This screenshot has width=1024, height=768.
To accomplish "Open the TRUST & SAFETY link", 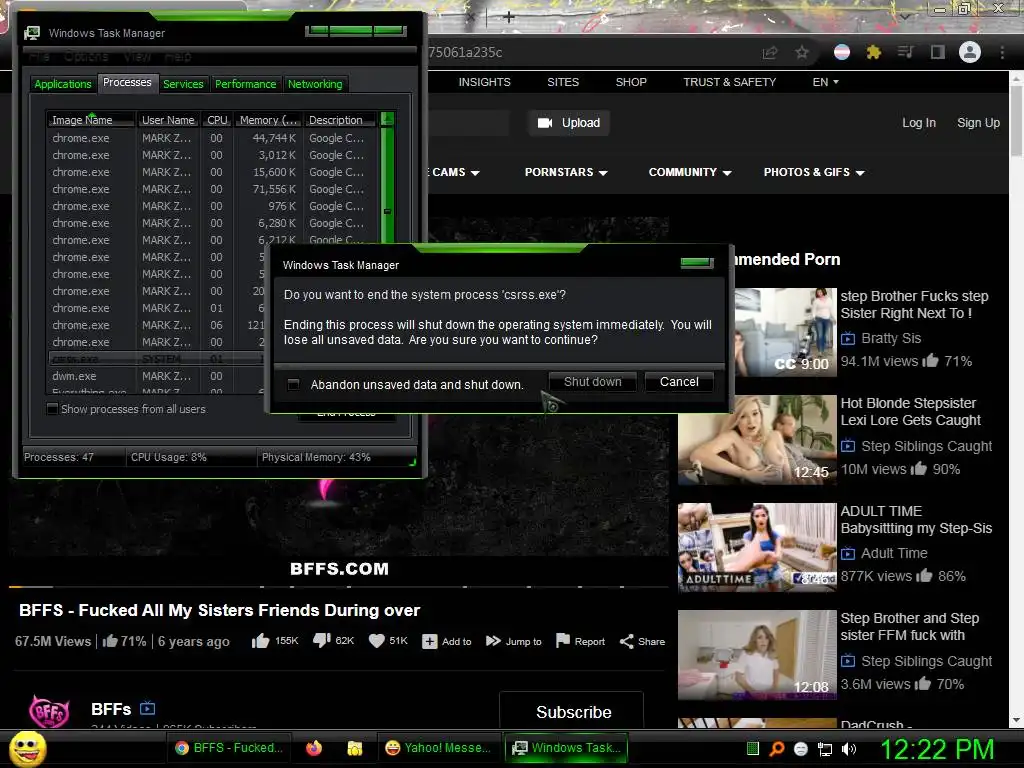I will tap(729, 82).
